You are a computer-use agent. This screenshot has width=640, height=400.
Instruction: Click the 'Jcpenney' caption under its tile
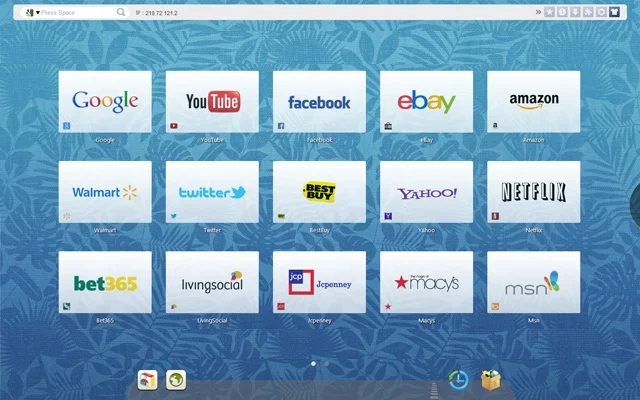point(319,320)
